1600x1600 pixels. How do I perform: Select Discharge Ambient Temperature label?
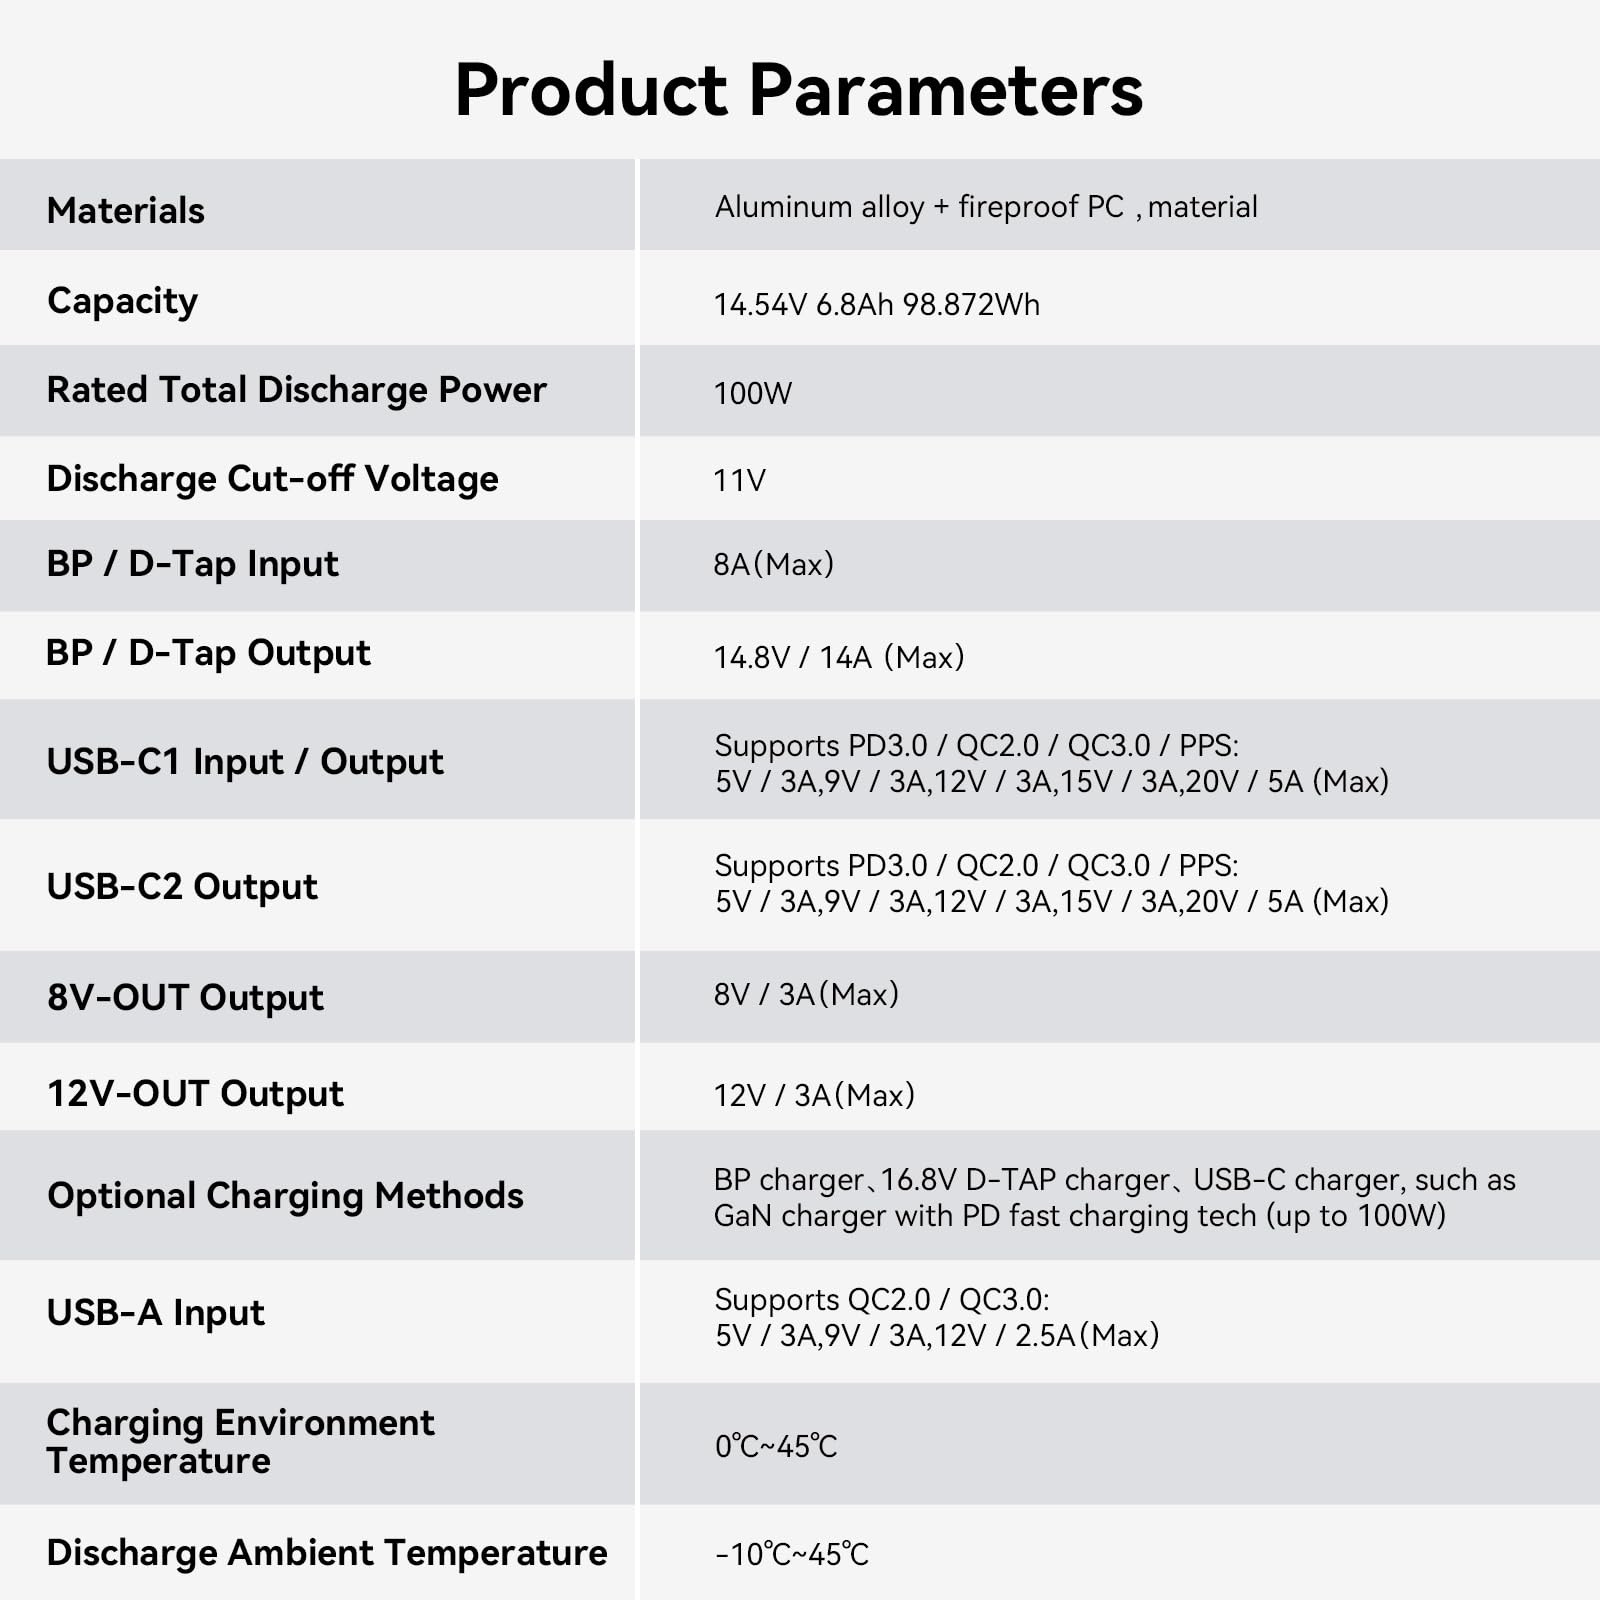(x=327, y=1553)
